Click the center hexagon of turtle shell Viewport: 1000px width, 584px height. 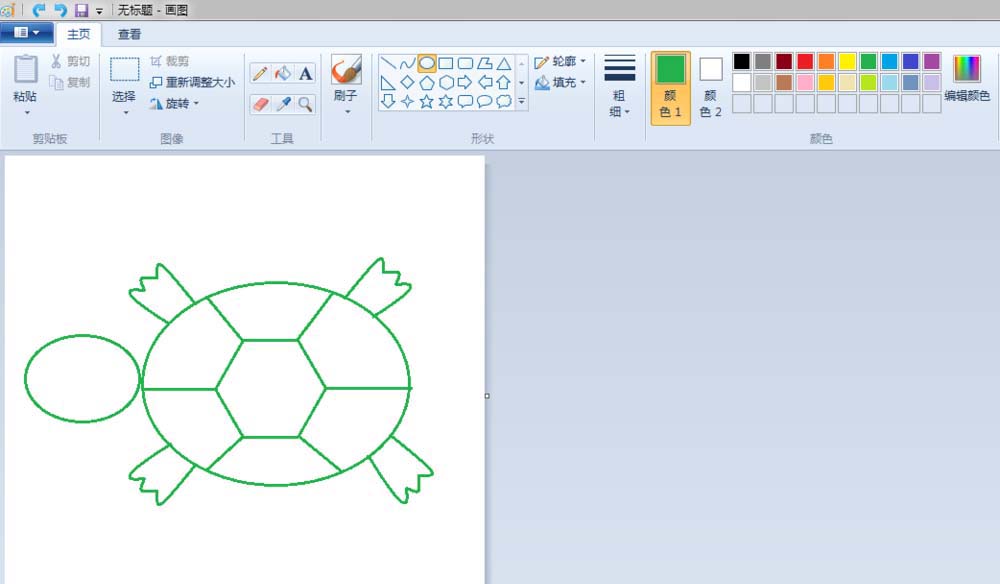coord(271,389)
